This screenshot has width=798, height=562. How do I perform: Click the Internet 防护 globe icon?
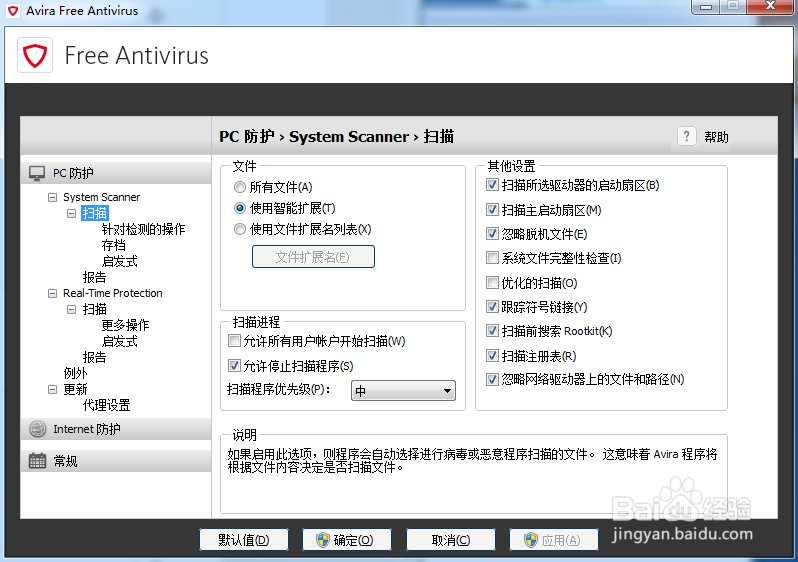click(37, 429)
